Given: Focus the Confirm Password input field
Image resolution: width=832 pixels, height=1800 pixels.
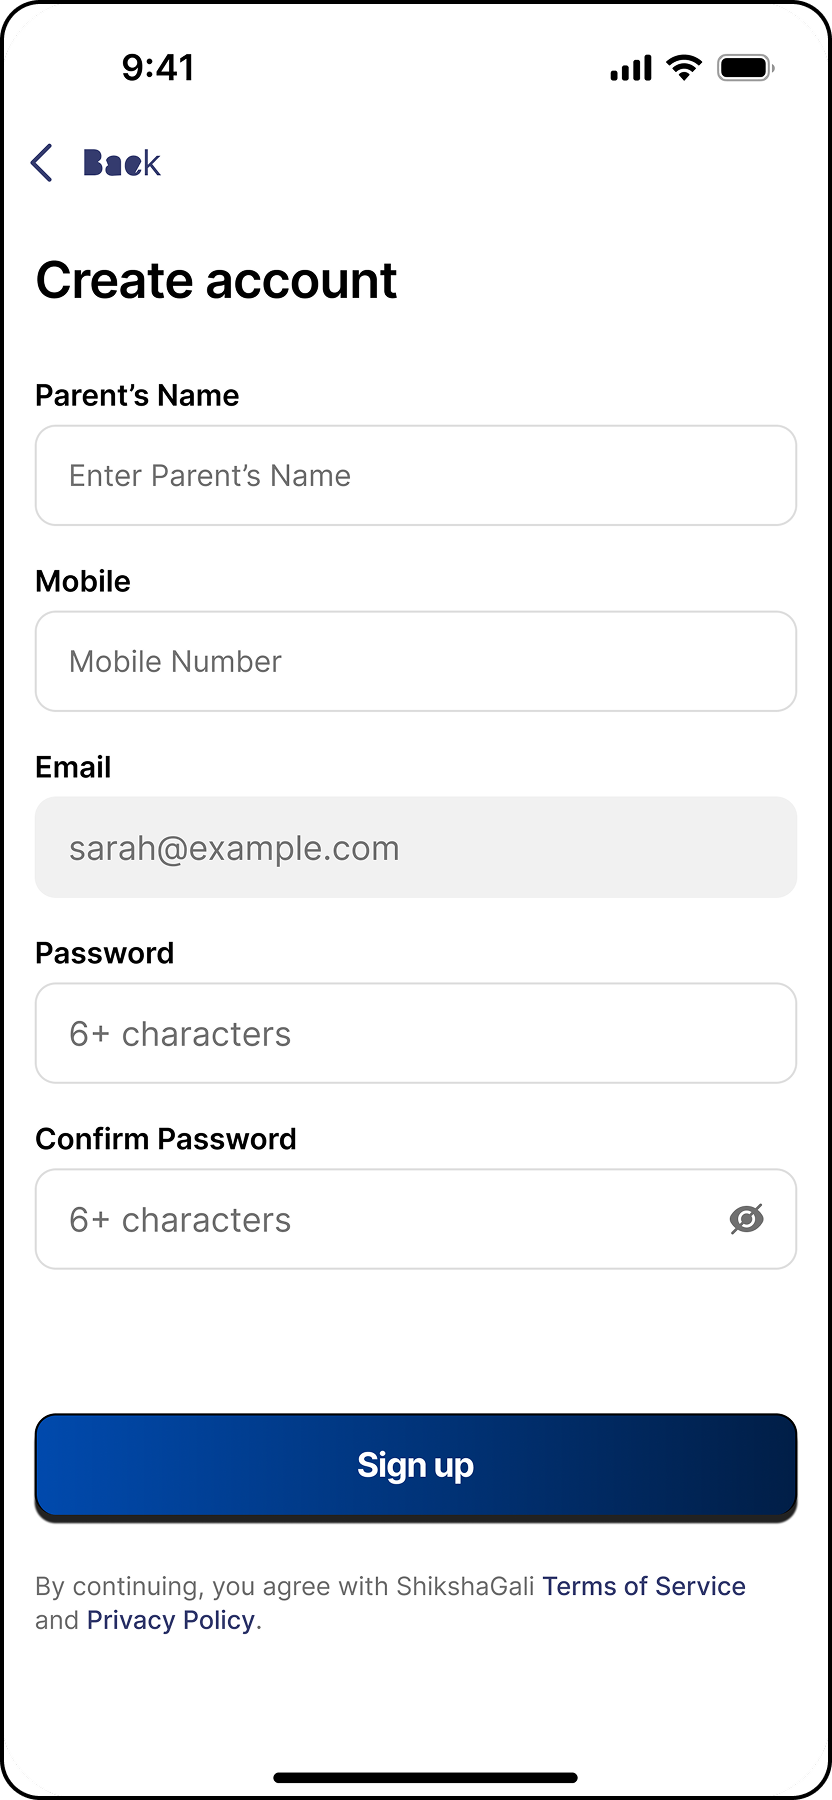Looking at the screenshot, I should point(380,1220).
